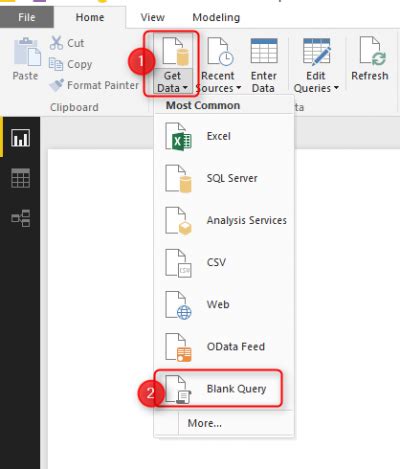
Task: Click the Paste label
Action: point(25,76)
